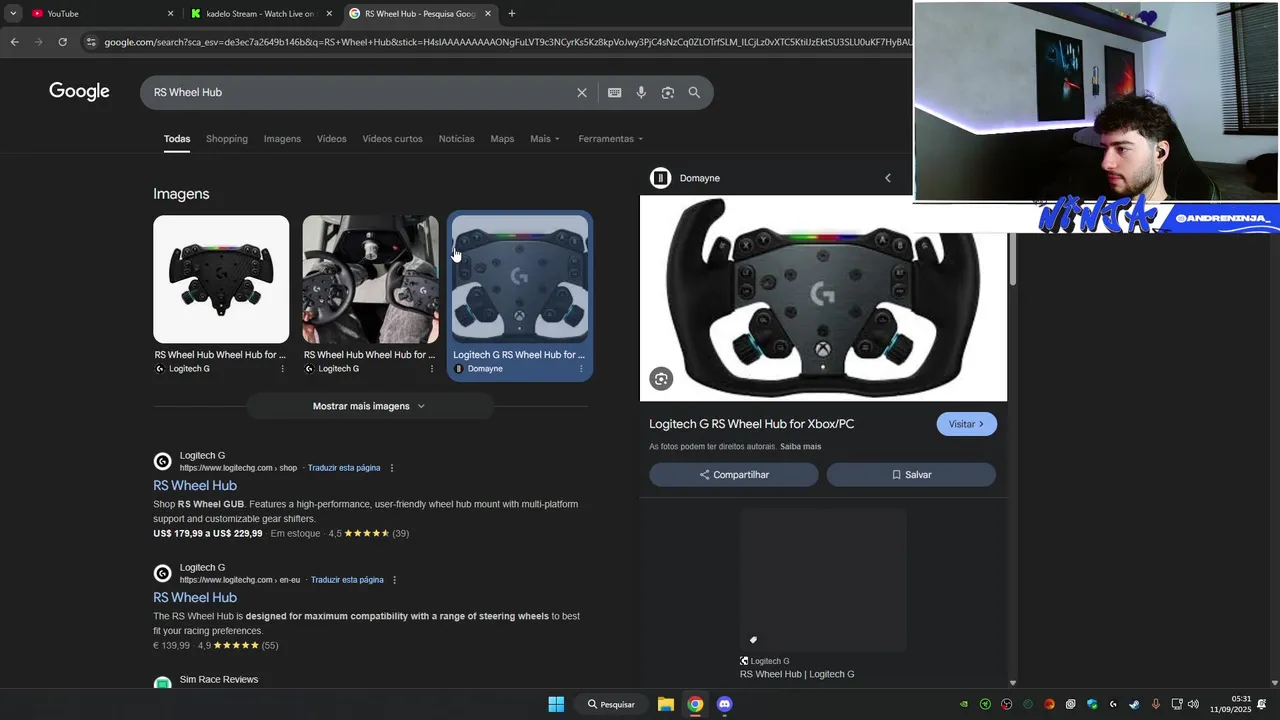Open Steam tray icon
The width and height of the screenshot is (1280, 720).
pyautogui.click(x=1134, y=704)
